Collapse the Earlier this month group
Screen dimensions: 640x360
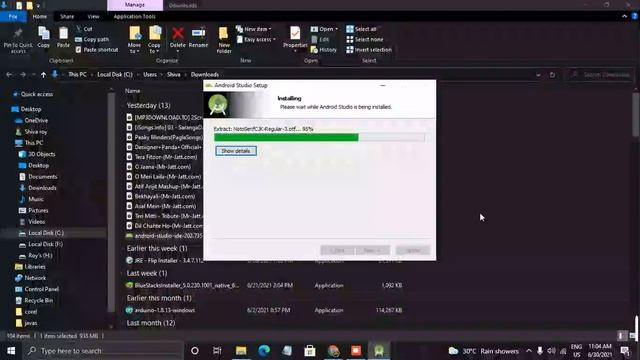(x=159, y=298)
